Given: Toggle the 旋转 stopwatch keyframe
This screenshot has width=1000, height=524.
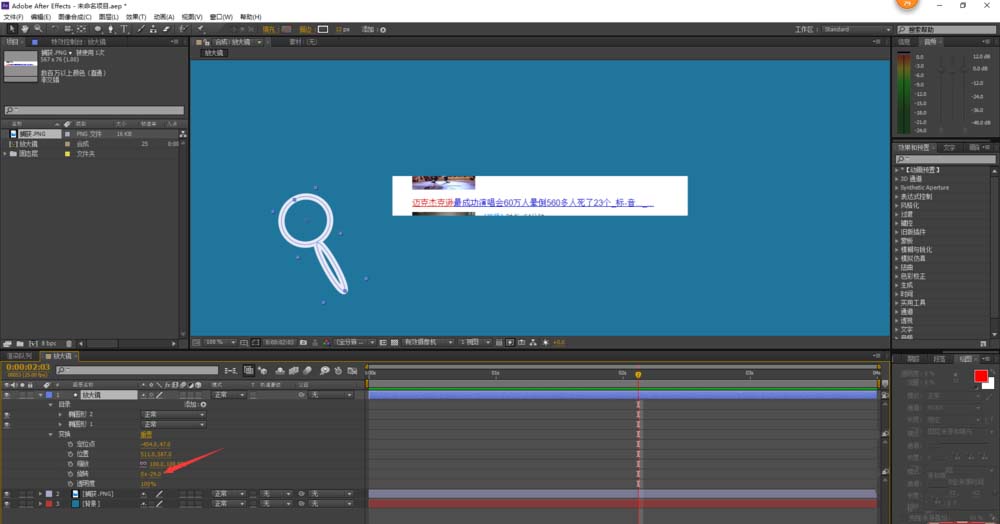Looking at the screenshot, I should (70, 474).
